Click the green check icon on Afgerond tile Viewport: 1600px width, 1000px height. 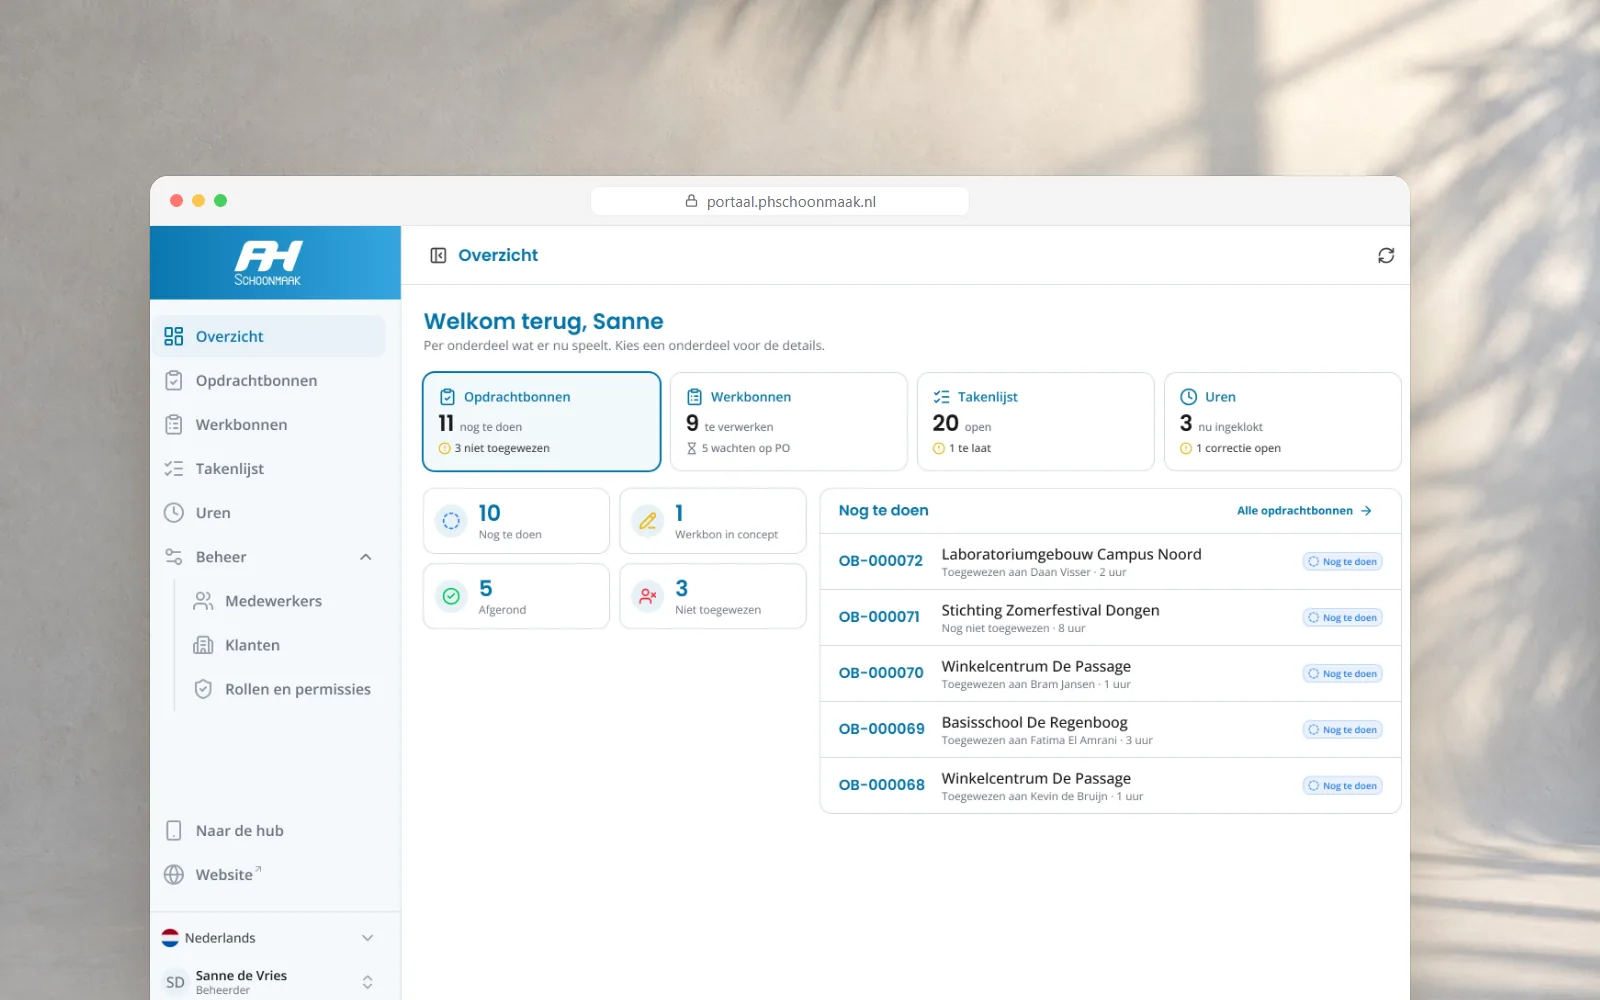452,597
